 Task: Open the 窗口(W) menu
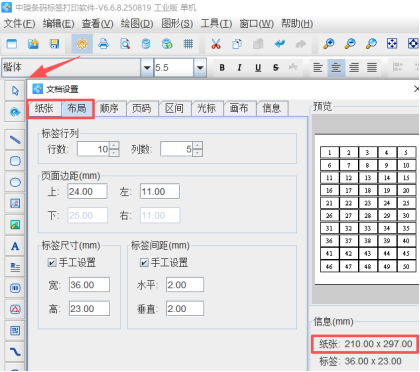pyautogui.click(x=257, y=24)
